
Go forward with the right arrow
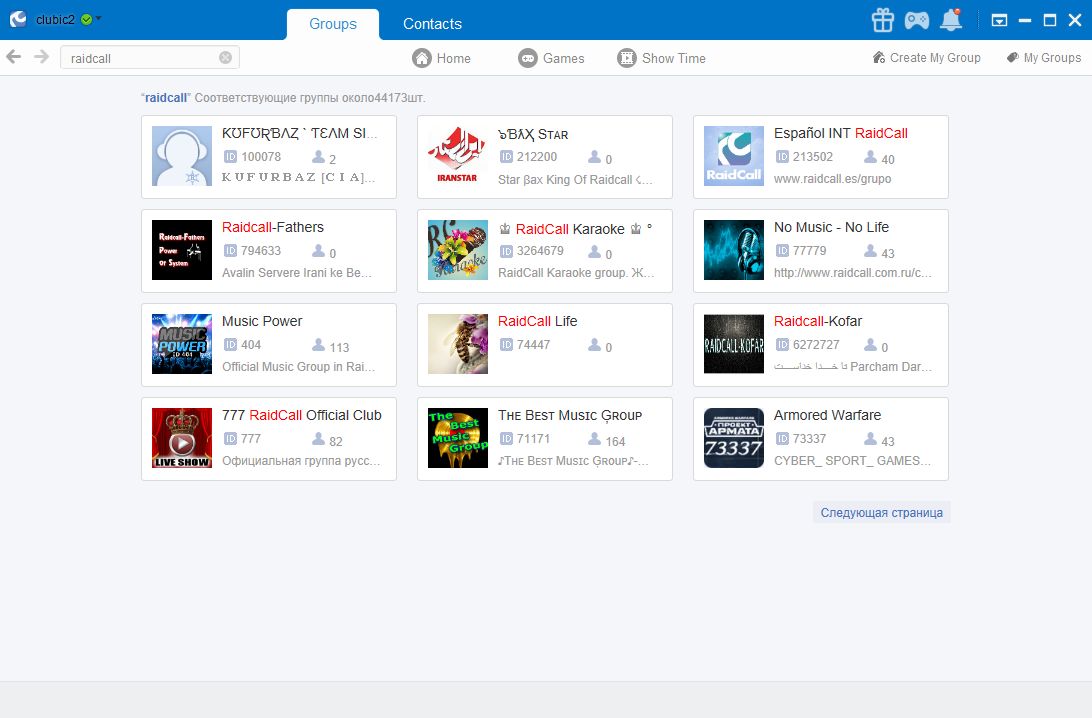coord(41,57)
